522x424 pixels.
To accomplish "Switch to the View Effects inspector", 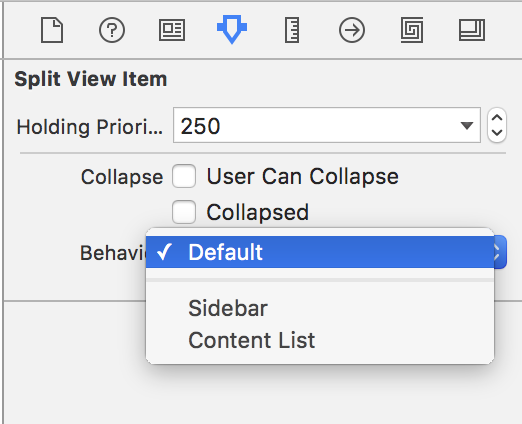I will point(472,30).
